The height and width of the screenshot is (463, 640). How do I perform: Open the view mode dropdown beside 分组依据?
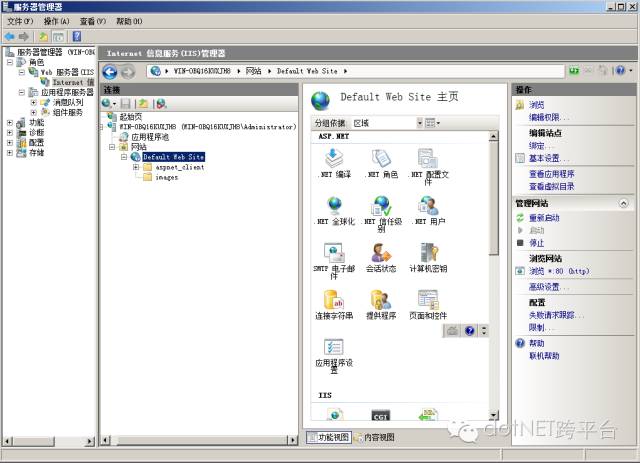pos(432,123)
